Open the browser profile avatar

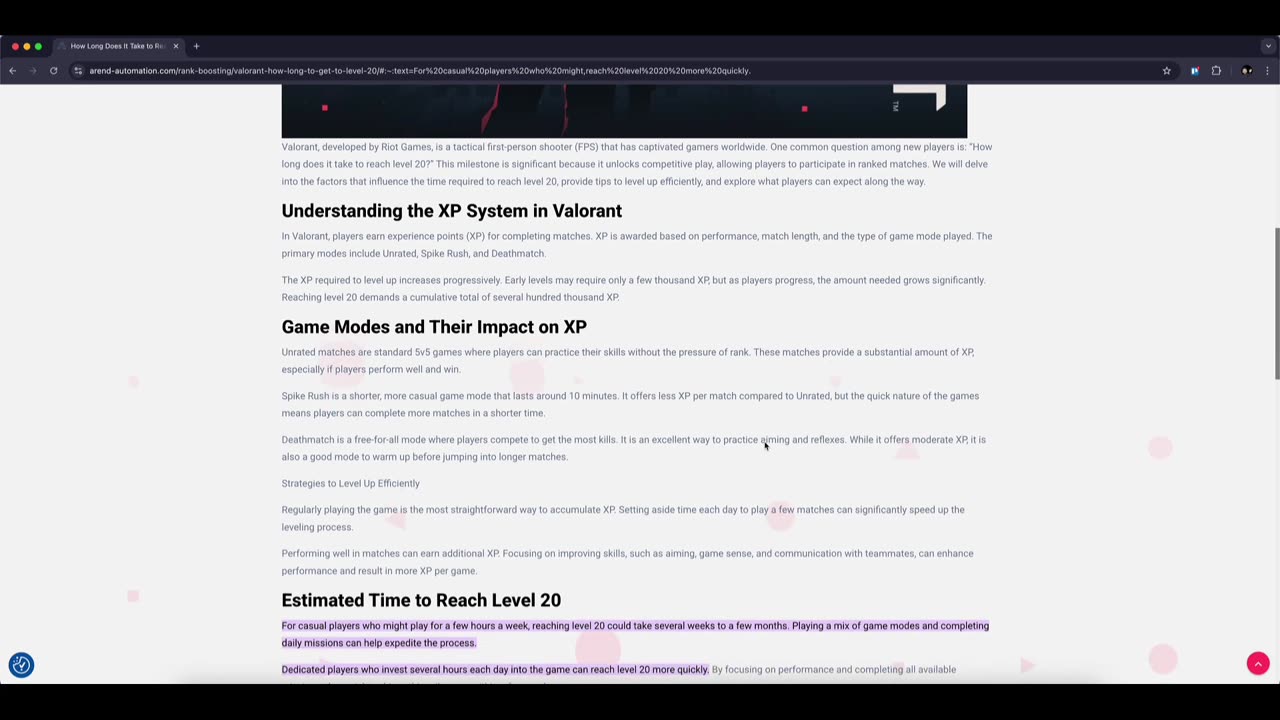pos(1246,71)
